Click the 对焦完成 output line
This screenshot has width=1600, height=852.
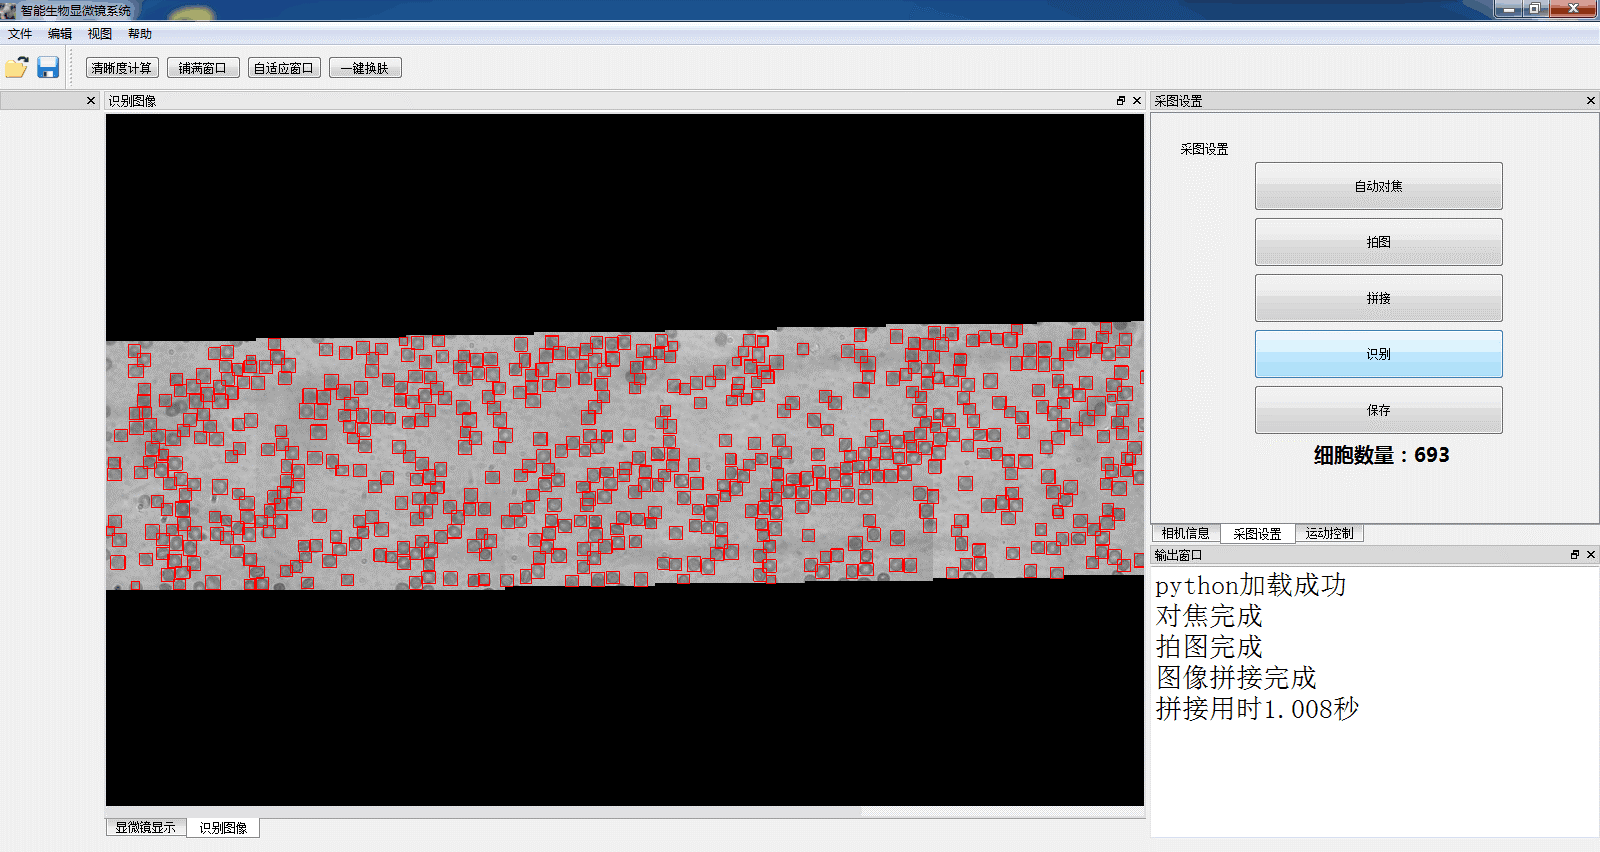1209,616
